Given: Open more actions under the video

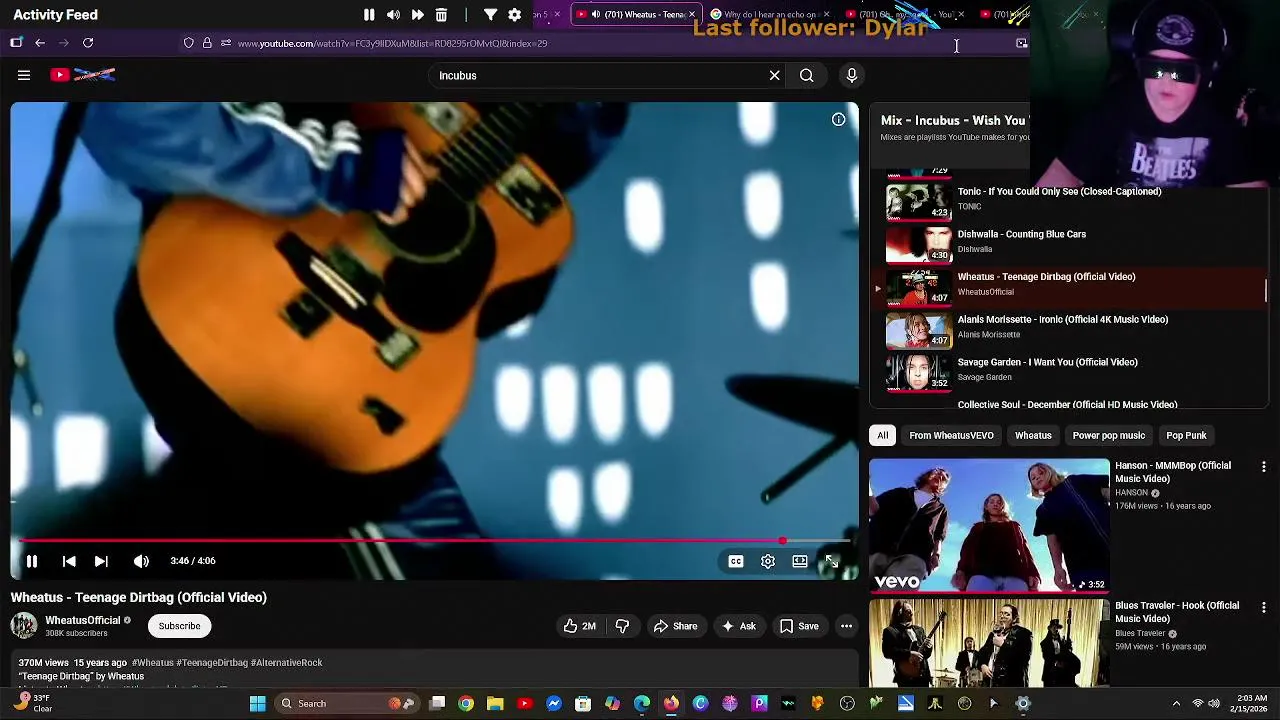Looking at the screenshot, I should 846,626.
